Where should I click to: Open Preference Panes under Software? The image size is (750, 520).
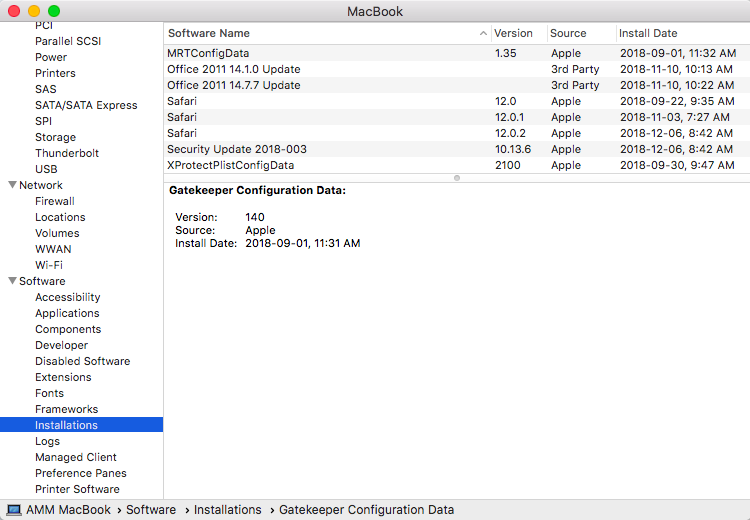[81, 474]
